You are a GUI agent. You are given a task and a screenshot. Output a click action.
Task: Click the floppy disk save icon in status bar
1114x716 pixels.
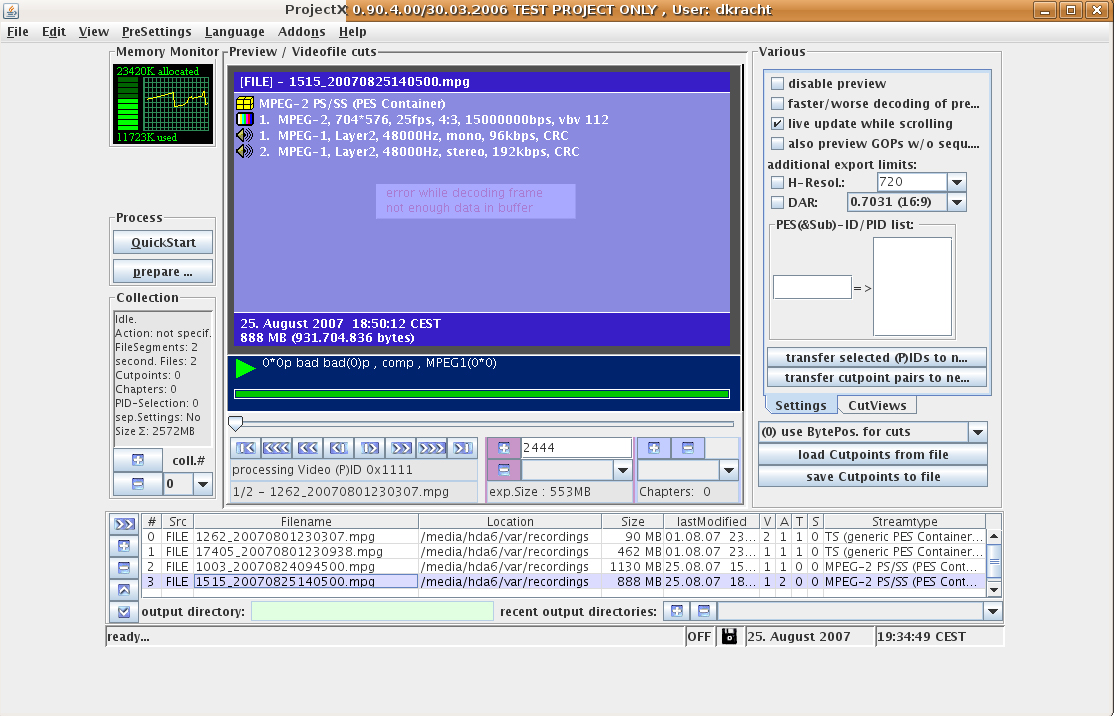pos(729,637)
